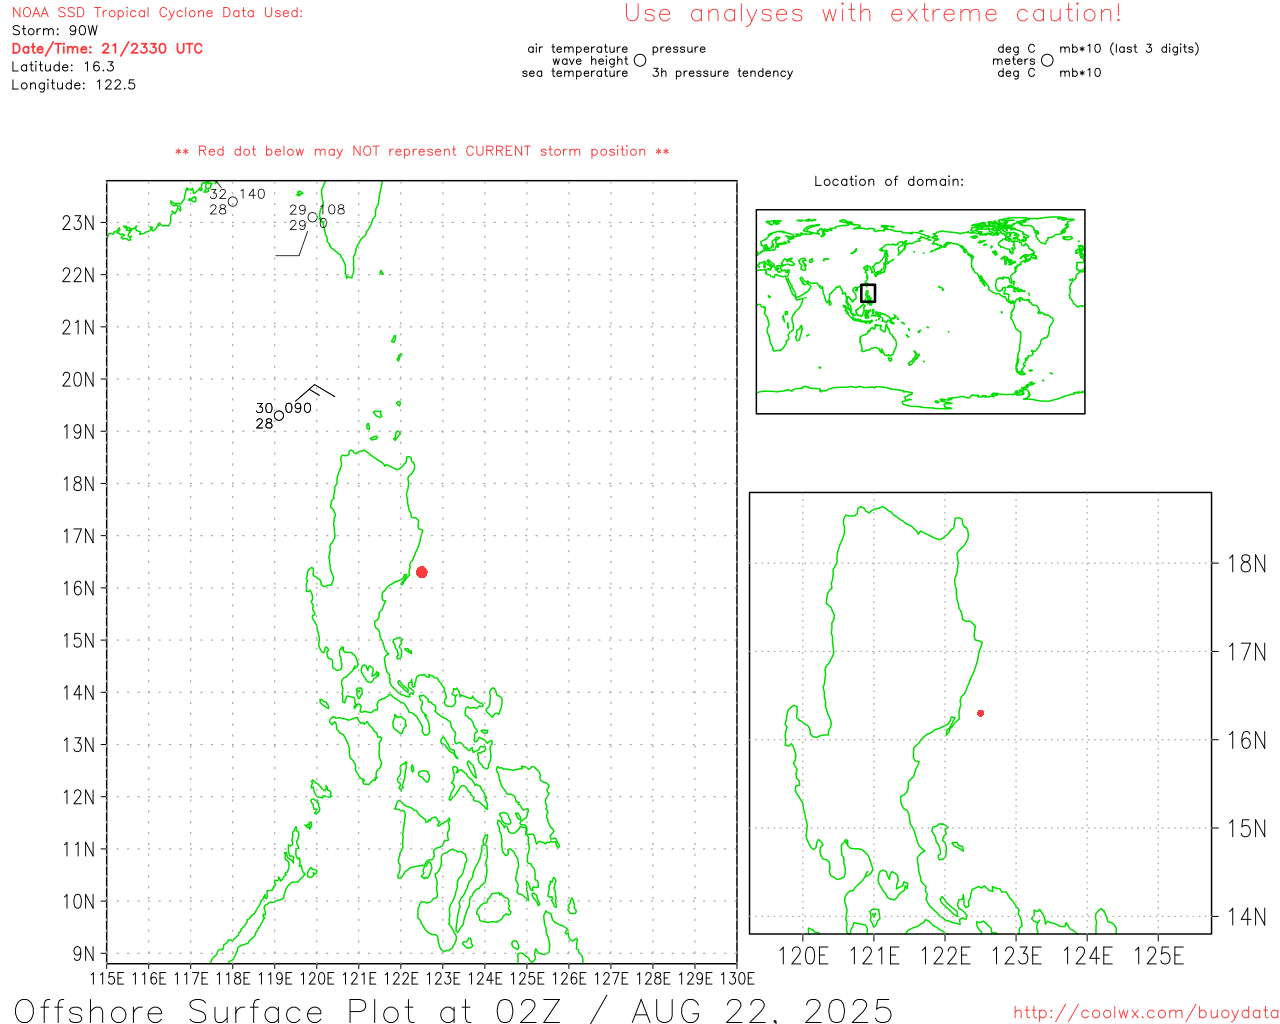Screen dimensions: 1280x1024
Task: Click the 'Use analyses with extreme caution!' heading
Action: (873, 14)
